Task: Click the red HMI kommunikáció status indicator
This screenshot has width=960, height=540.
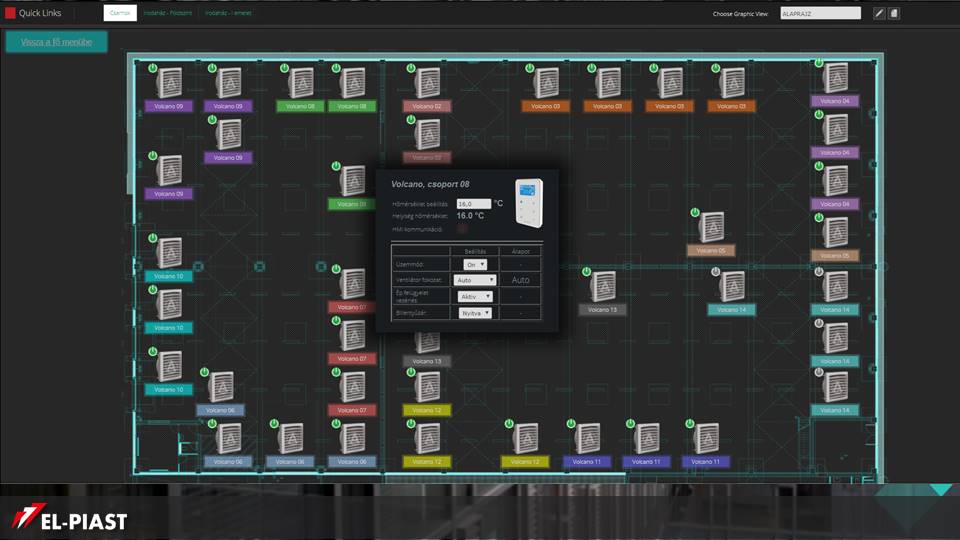Action: coord(462,229)
